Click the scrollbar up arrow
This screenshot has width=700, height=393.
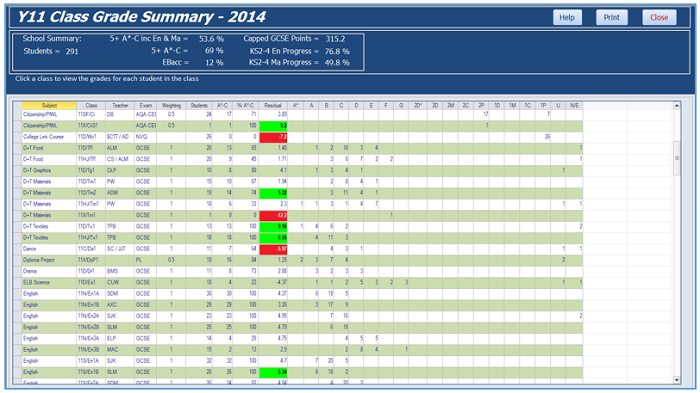pyautogui.click(x=677, y=105)
